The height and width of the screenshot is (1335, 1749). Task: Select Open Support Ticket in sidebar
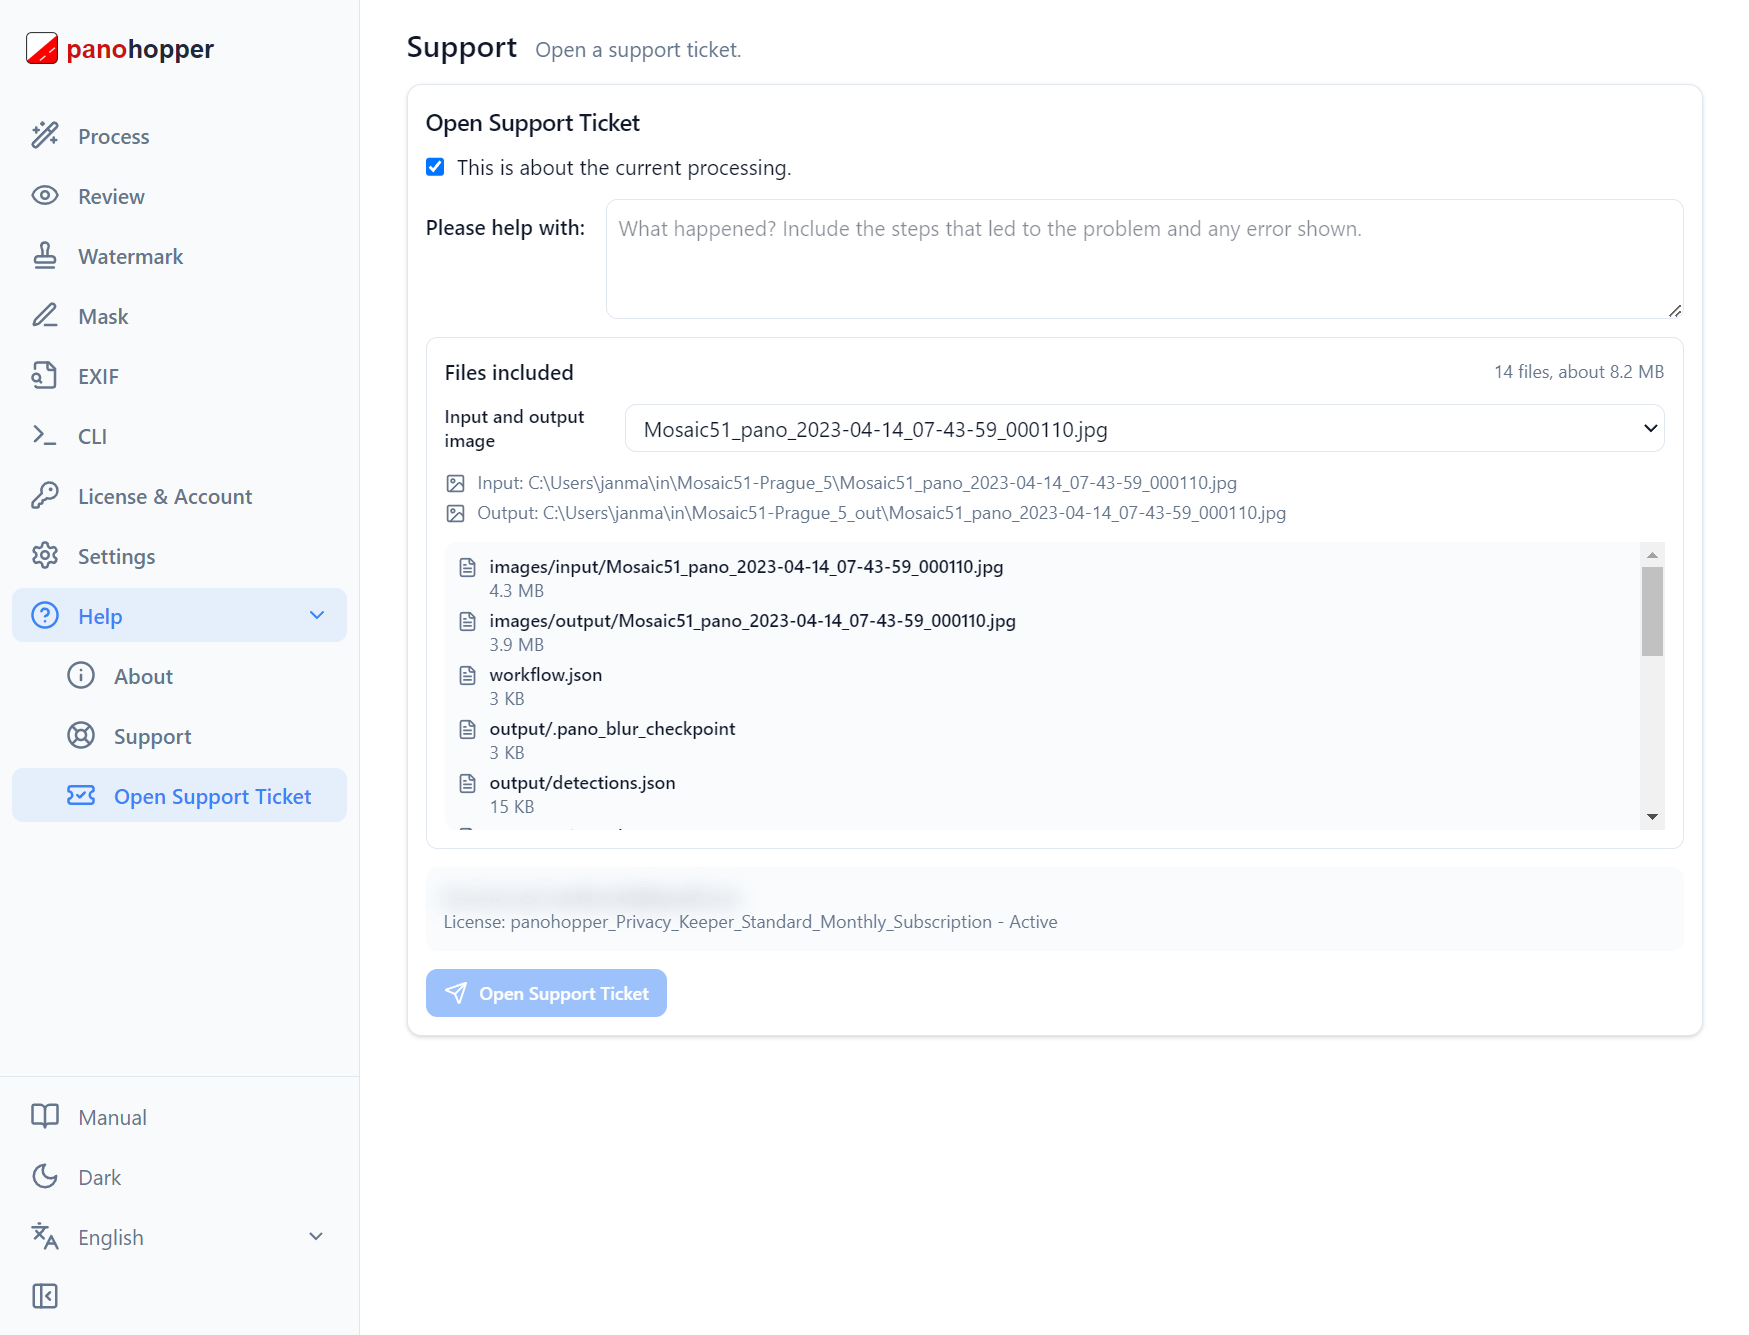click(x=179, y=796)
